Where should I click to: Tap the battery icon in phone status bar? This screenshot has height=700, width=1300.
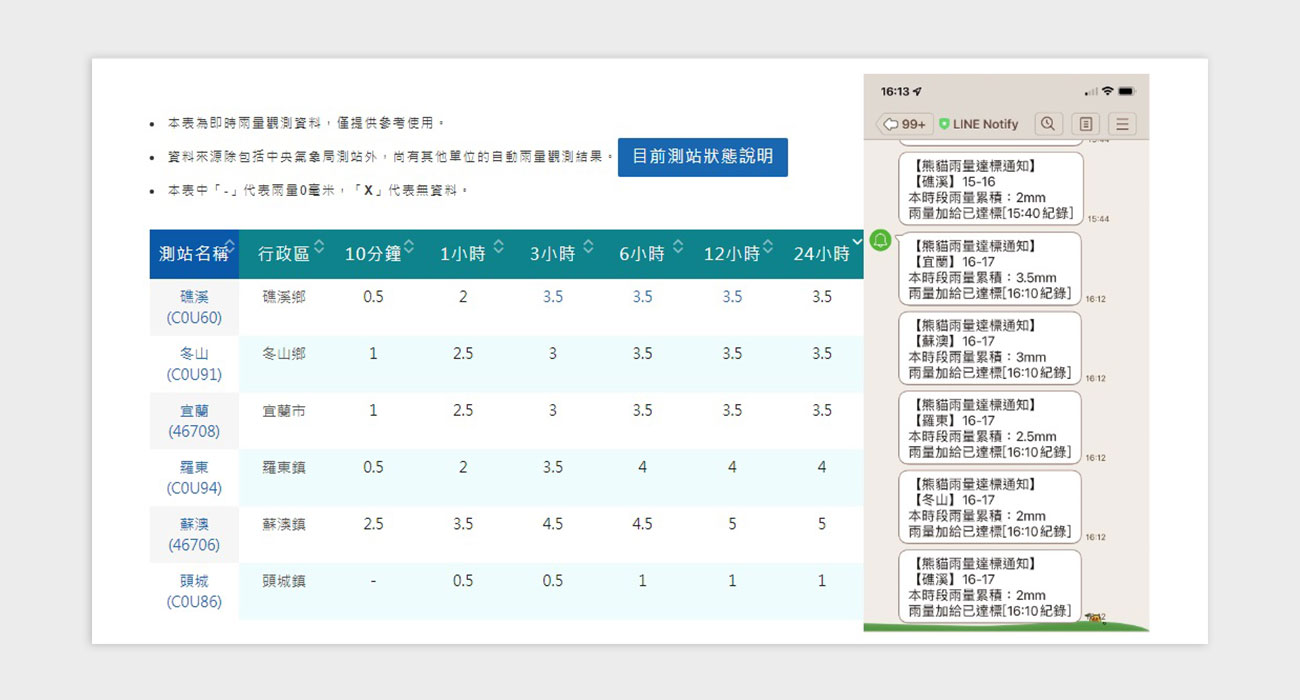(1127, 91)
